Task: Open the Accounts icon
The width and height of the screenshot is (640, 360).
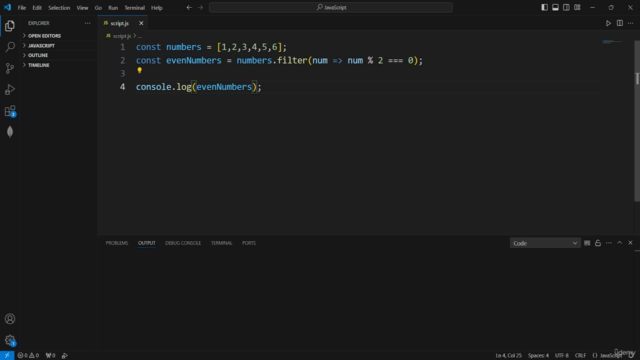Action: coord(10,319)
